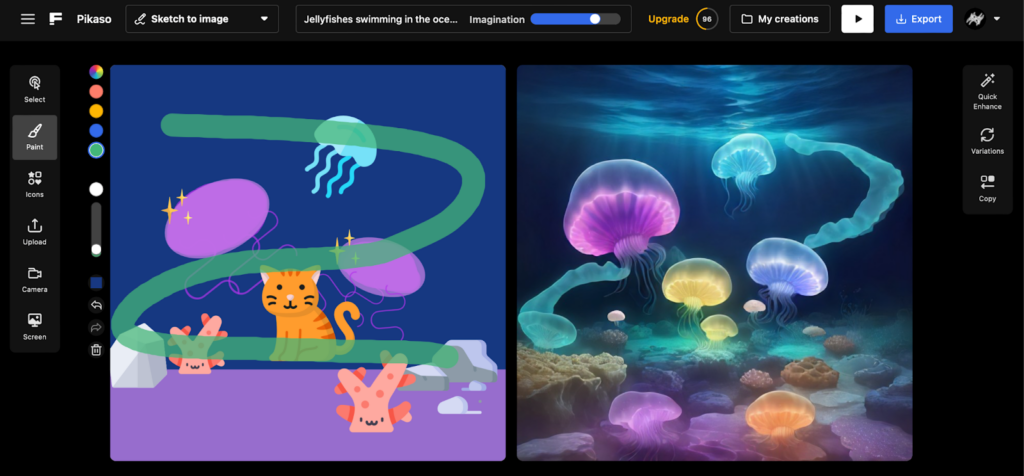Click the Quick Enhance wand icon
Viewport: 1024px width, 476px height.
coord(987,88)
